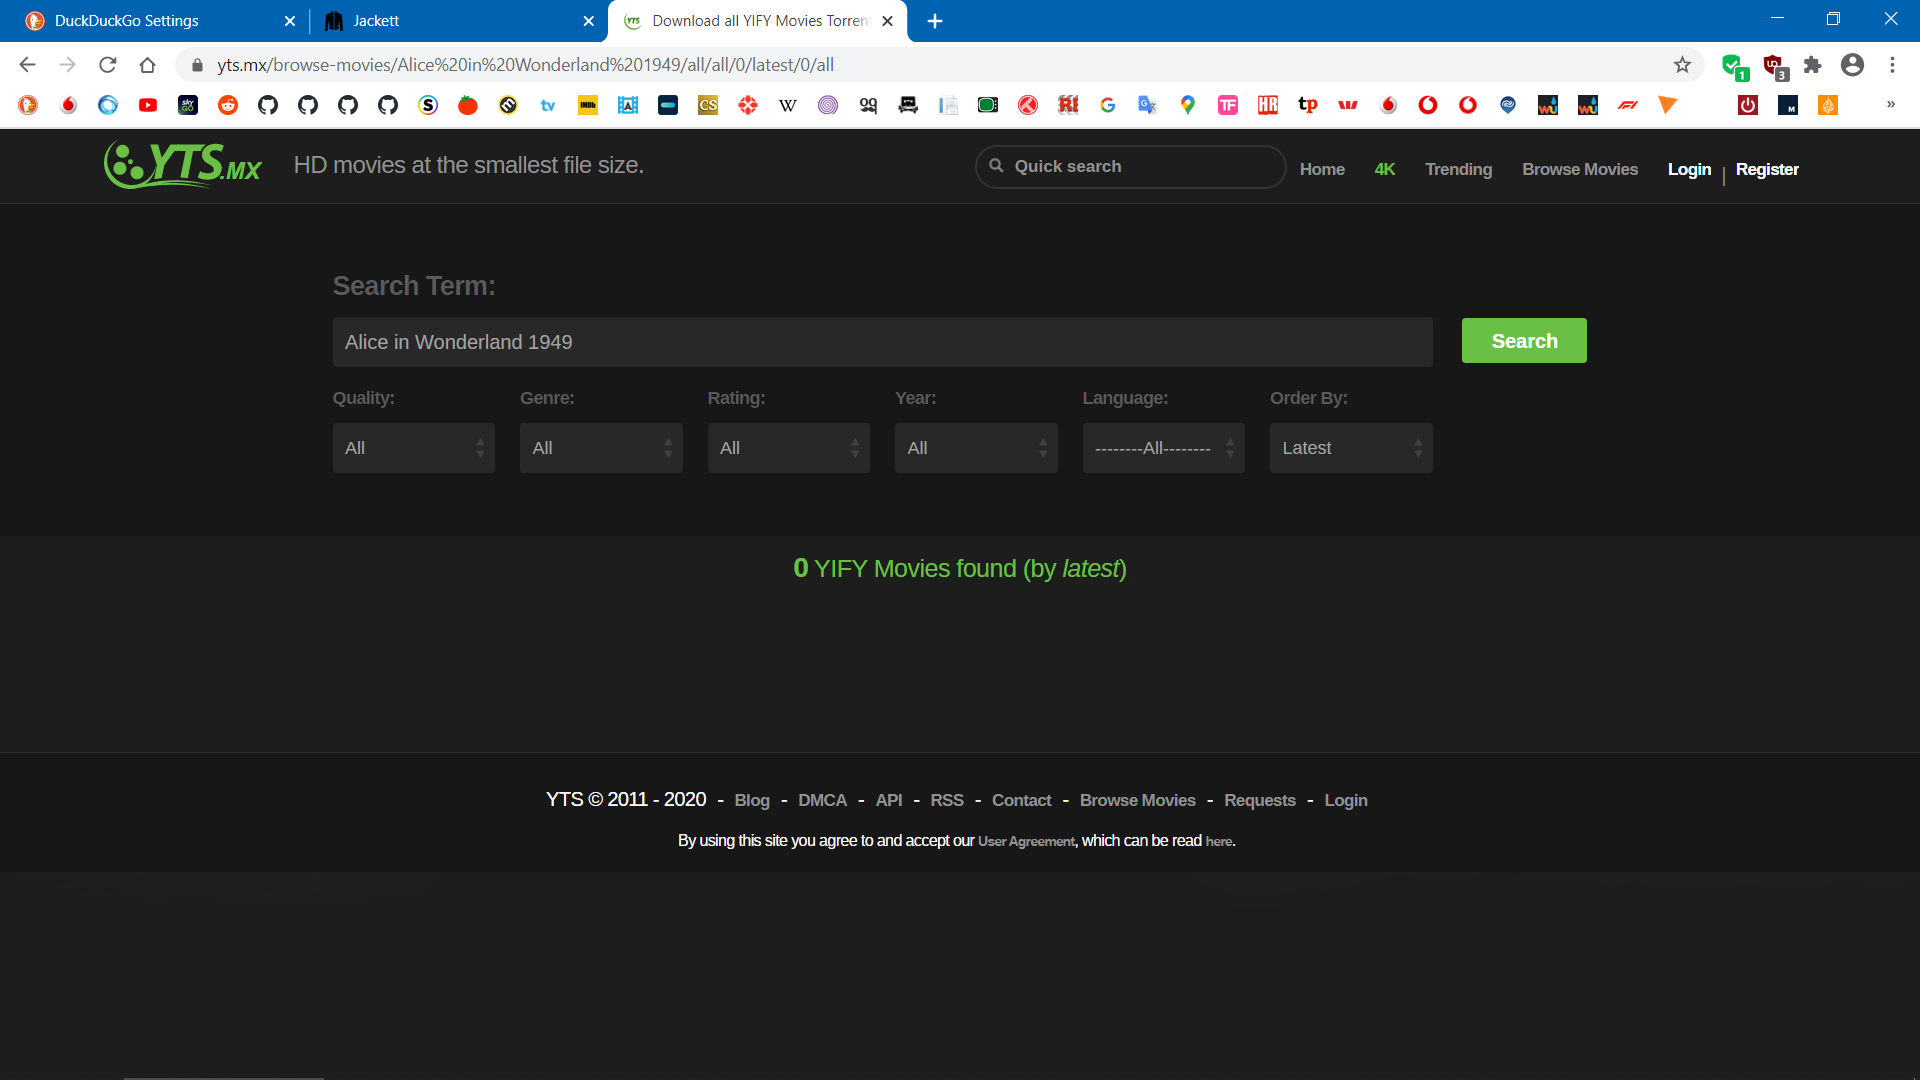The height and width of the screenshot is (1080, 1920).
Task: Open the Wikipedia bookmark
Action: point(788,105)
